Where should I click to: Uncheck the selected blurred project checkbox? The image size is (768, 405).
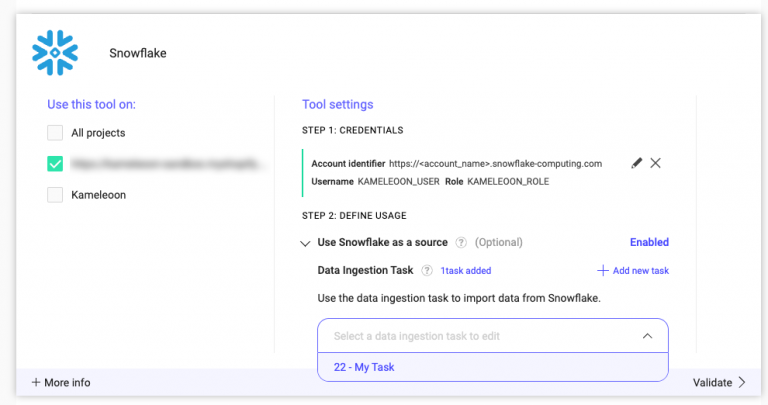[x=55, y=163]
